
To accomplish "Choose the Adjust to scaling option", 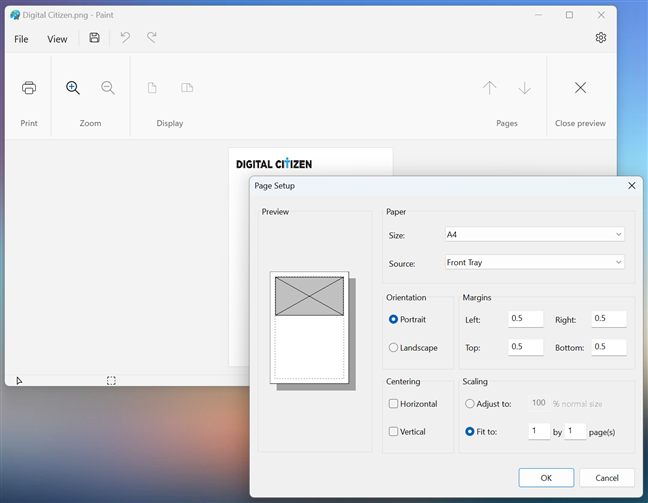I will click(x=470, y=404).
